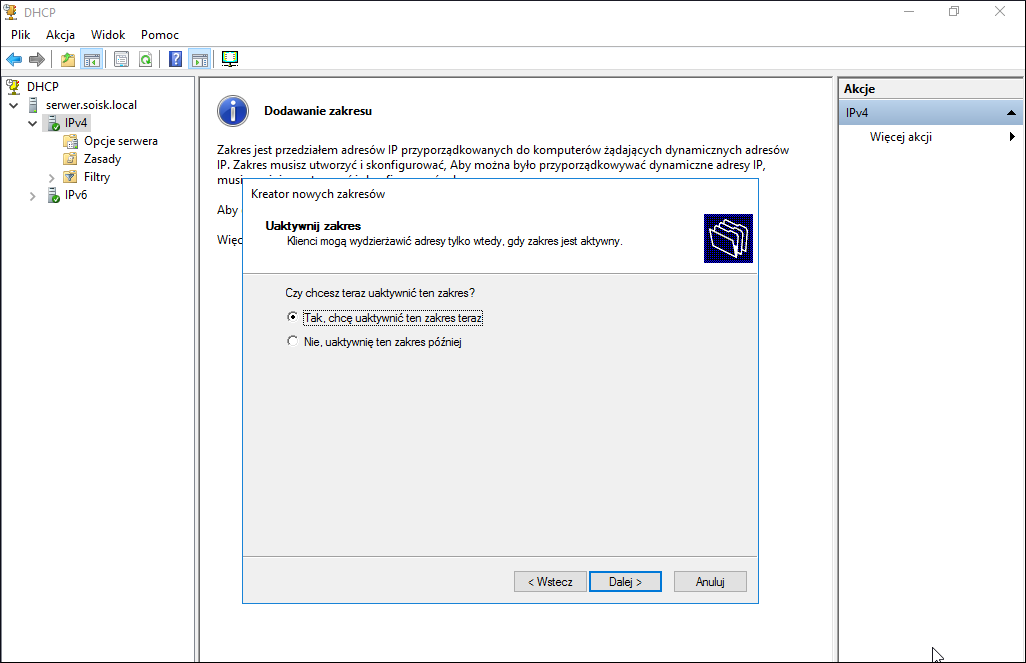Toggle the console tree pane icon
This screenshot has width=1026, height=663.
click(x=92, y=60)
